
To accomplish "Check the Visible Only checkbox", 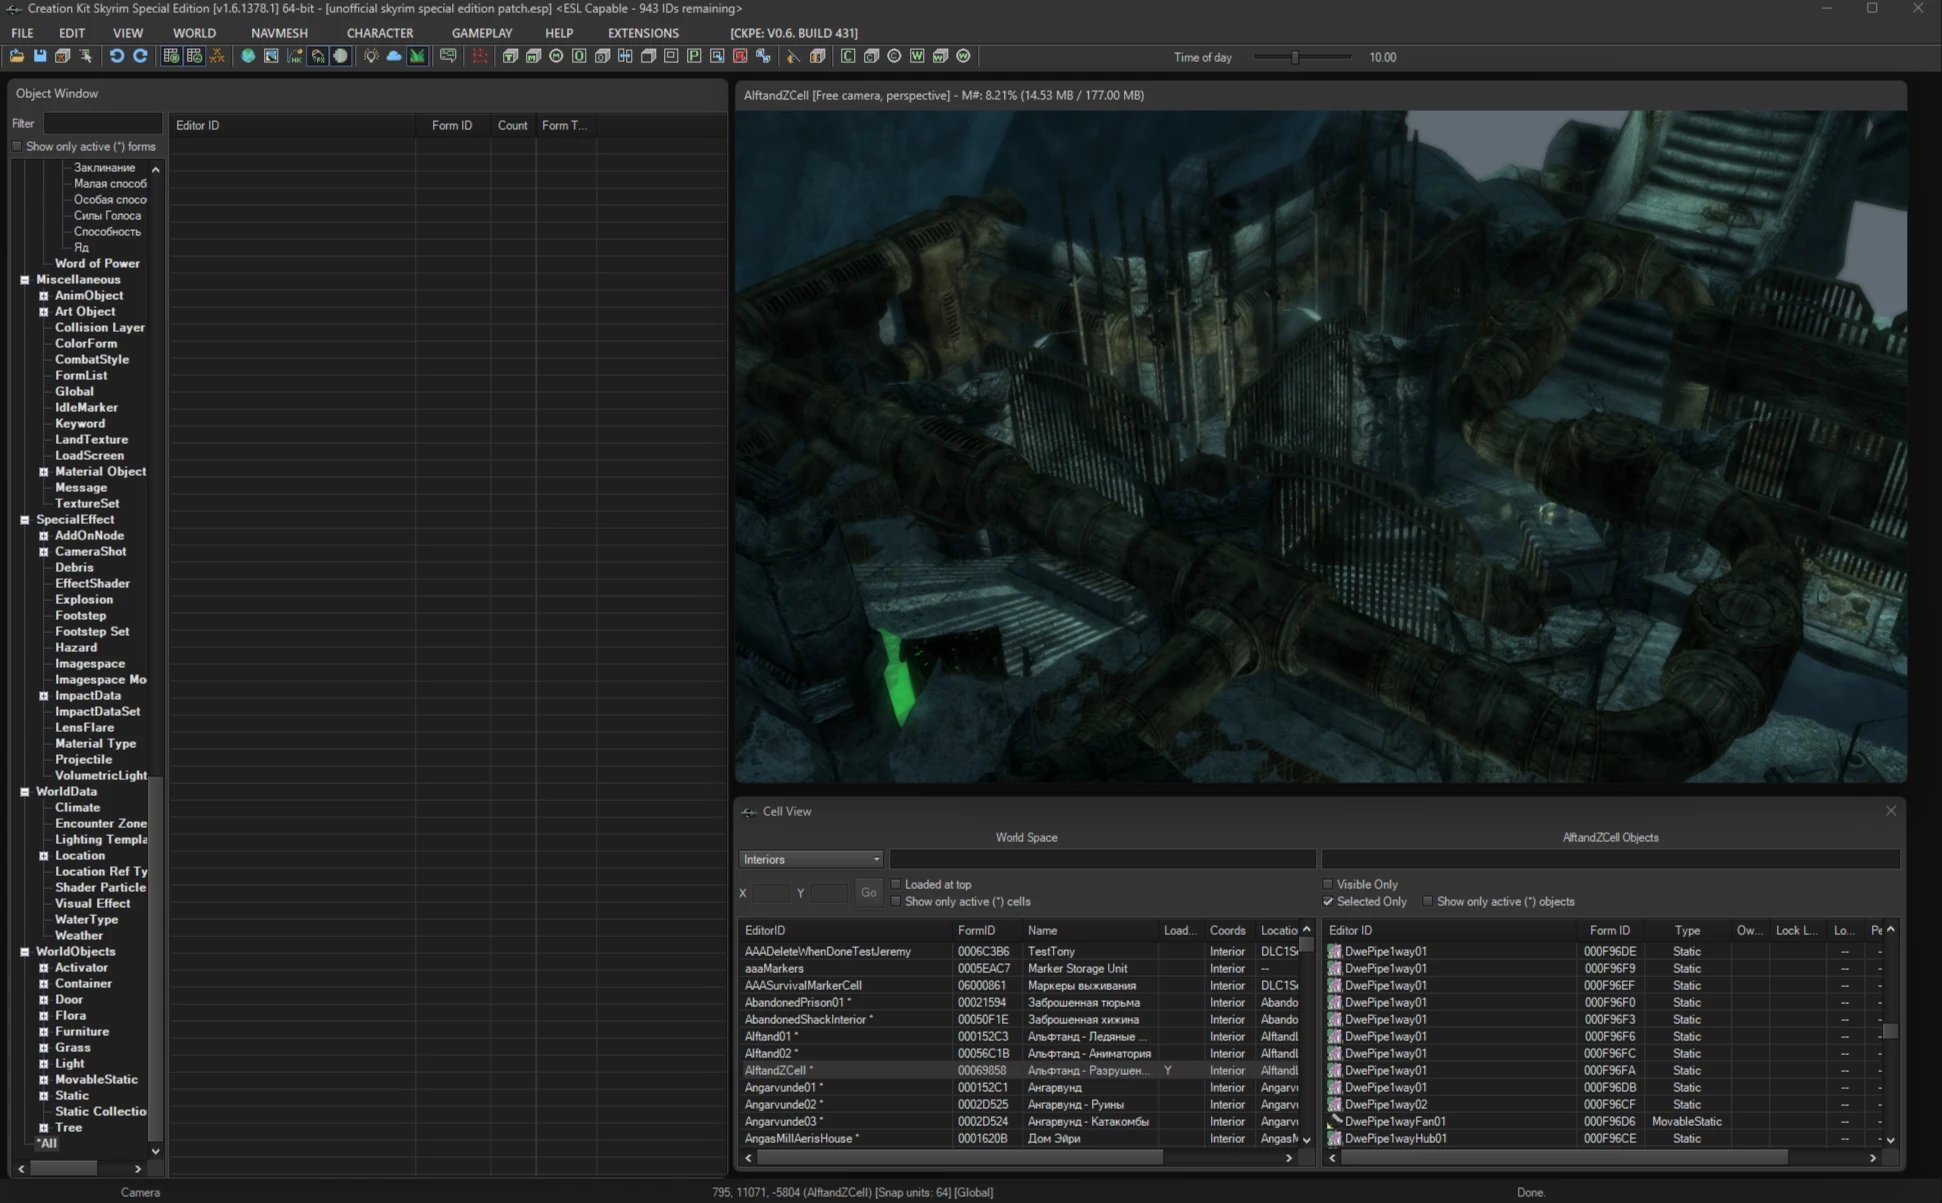I will [1328, 885].
